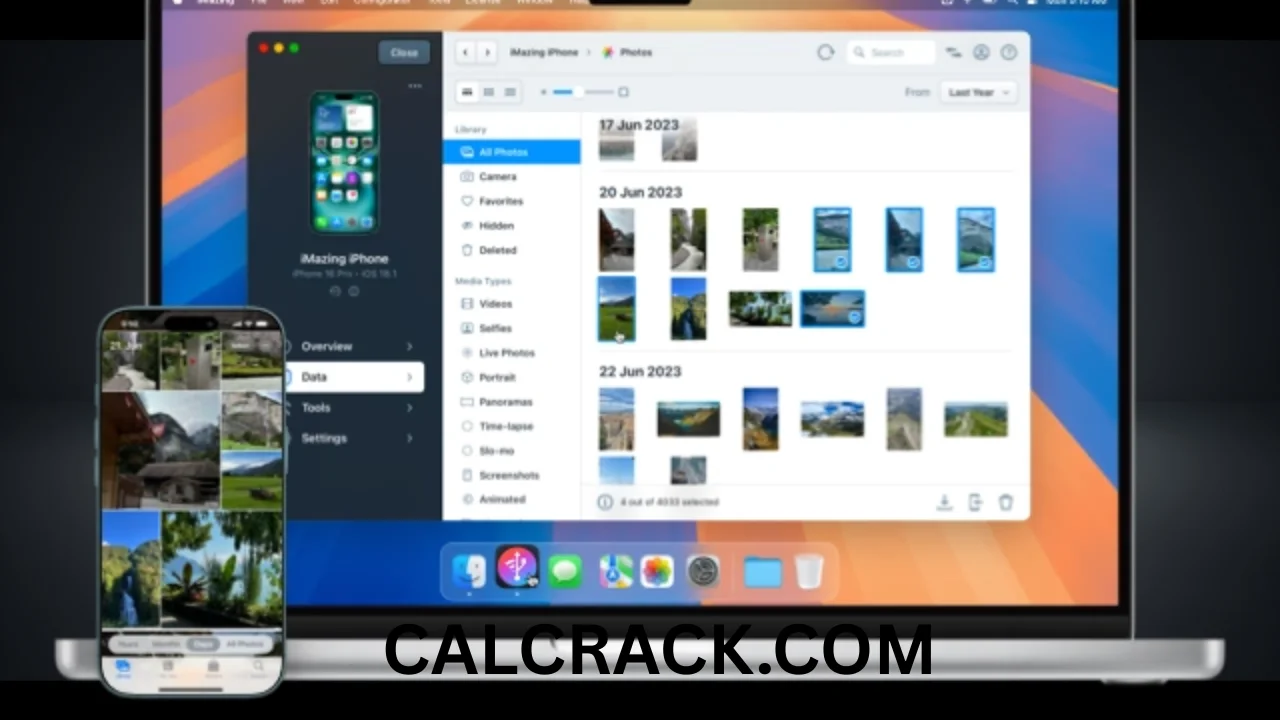
Task: Uncheck the sixth photo in the 20 Jun 2023 row
Action: tap(975, 240)
